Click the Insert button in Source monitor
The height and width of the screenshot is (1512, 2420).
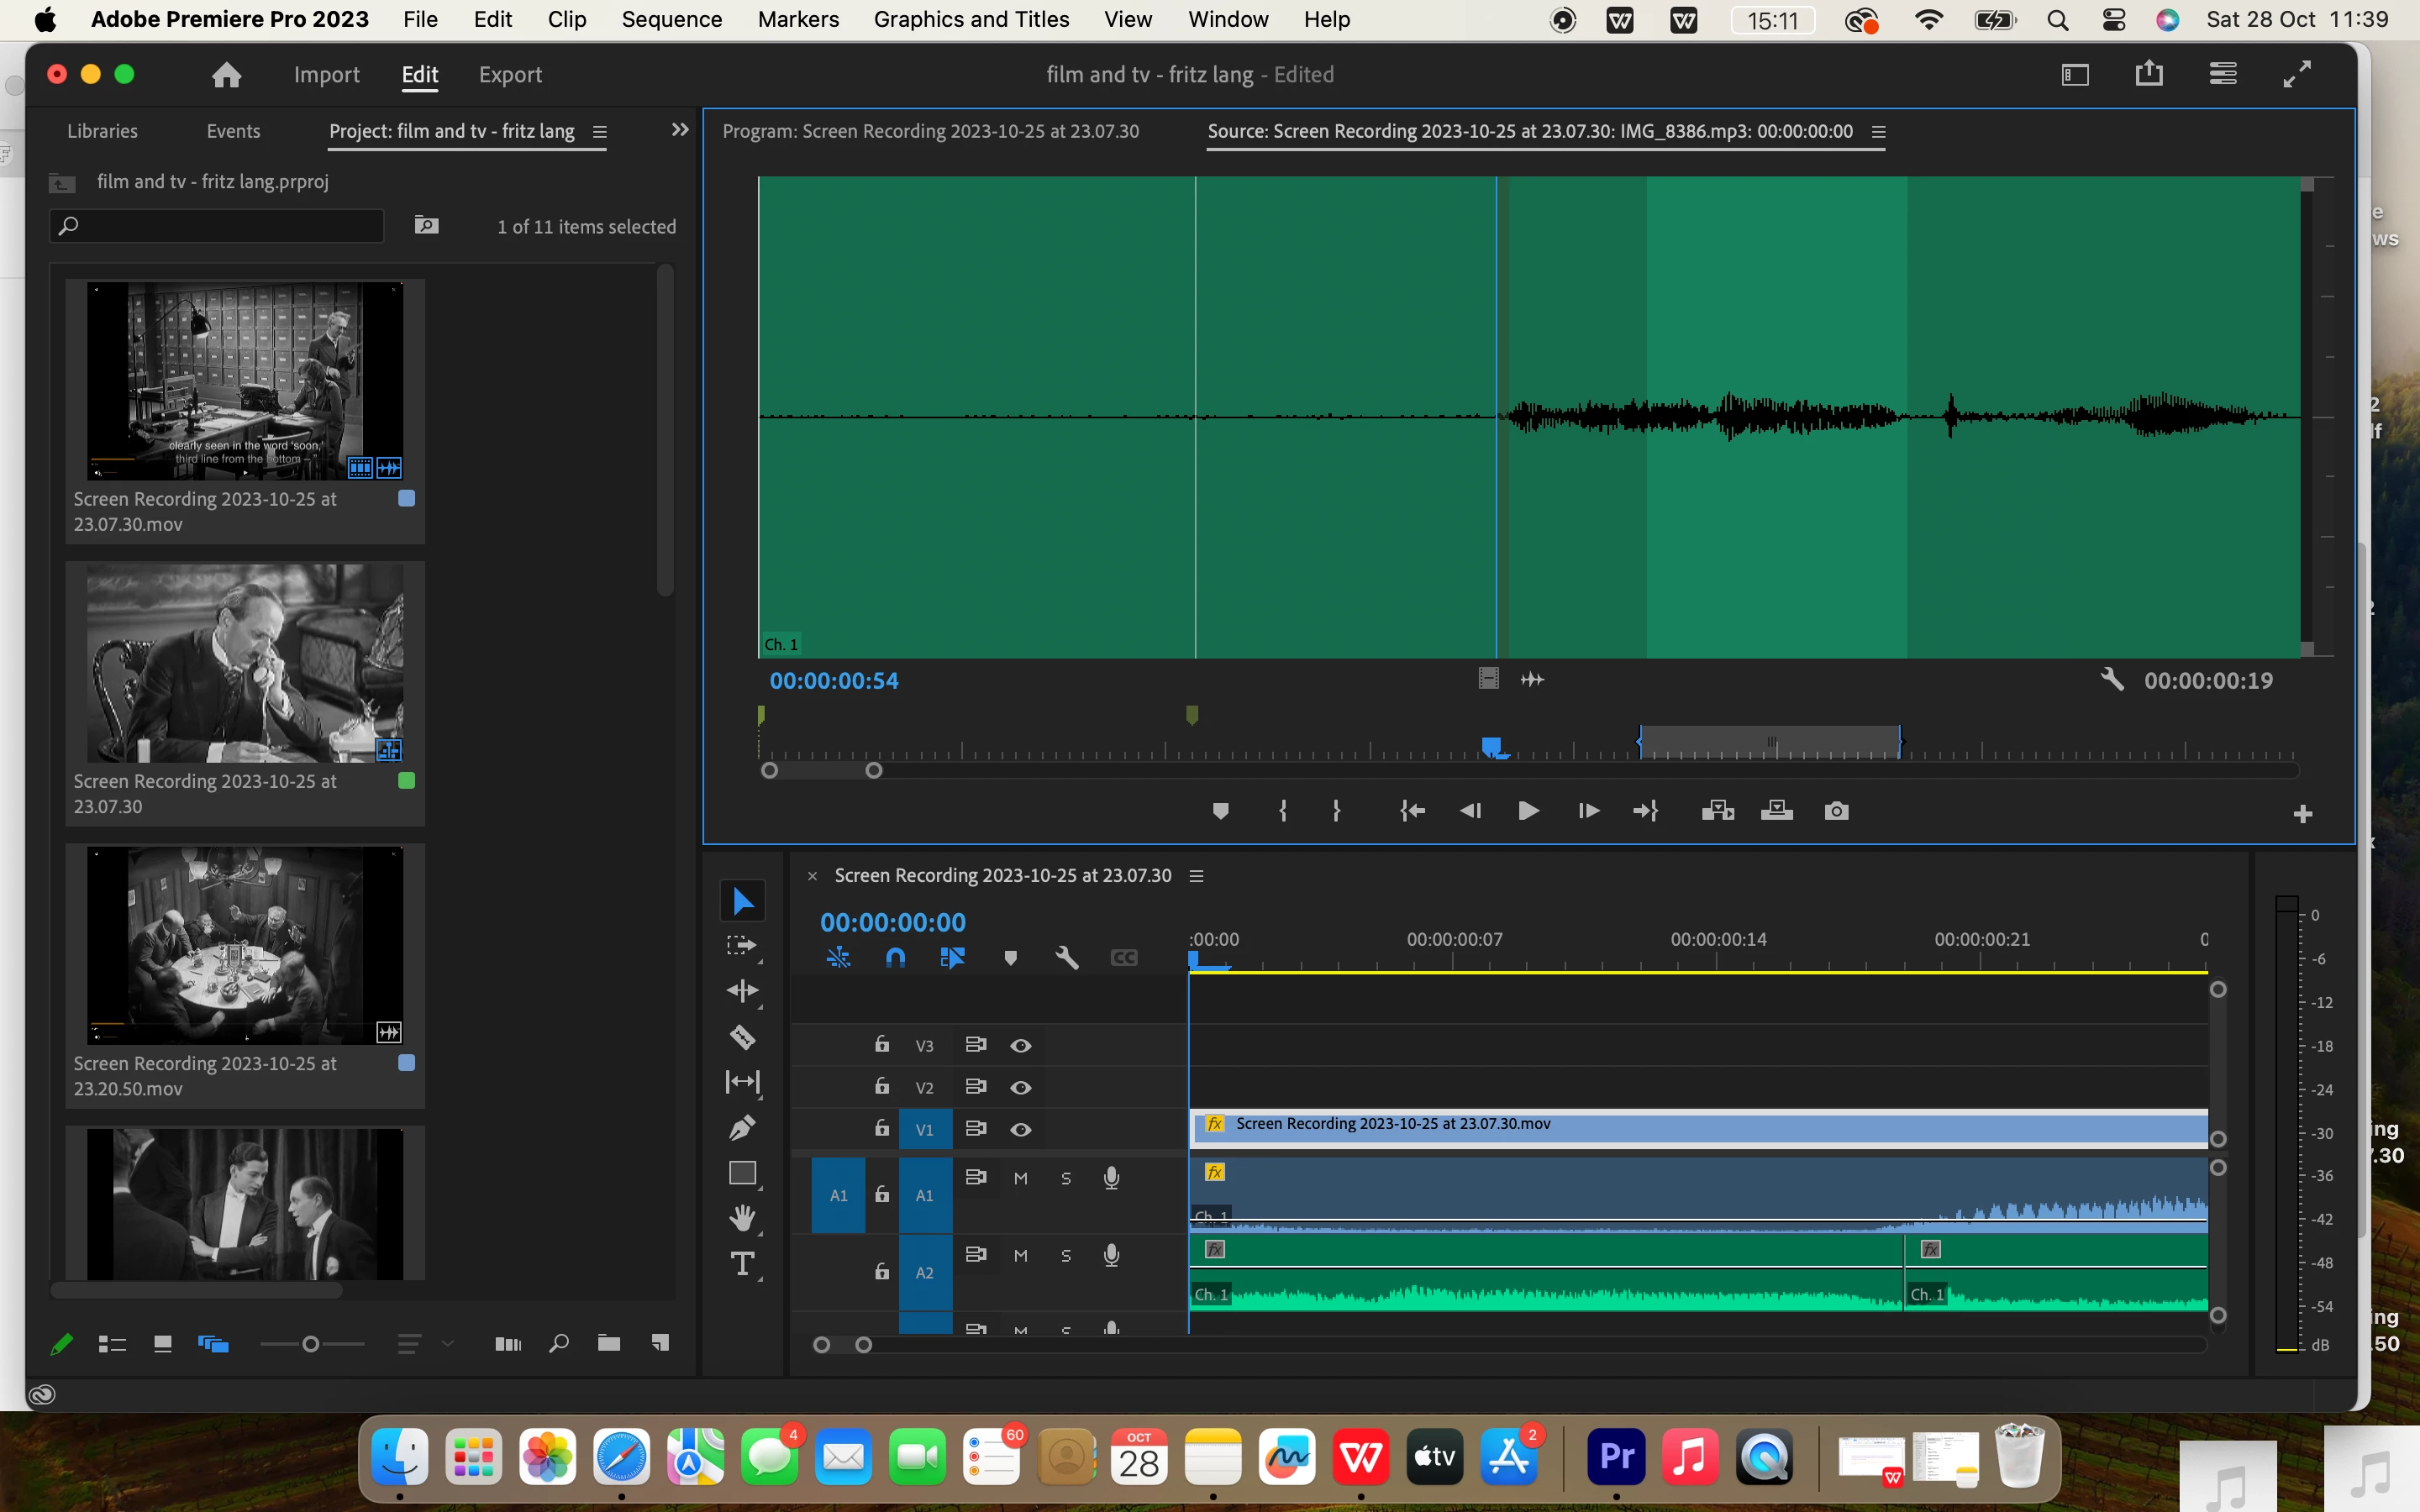click(x=1717, y=811)
